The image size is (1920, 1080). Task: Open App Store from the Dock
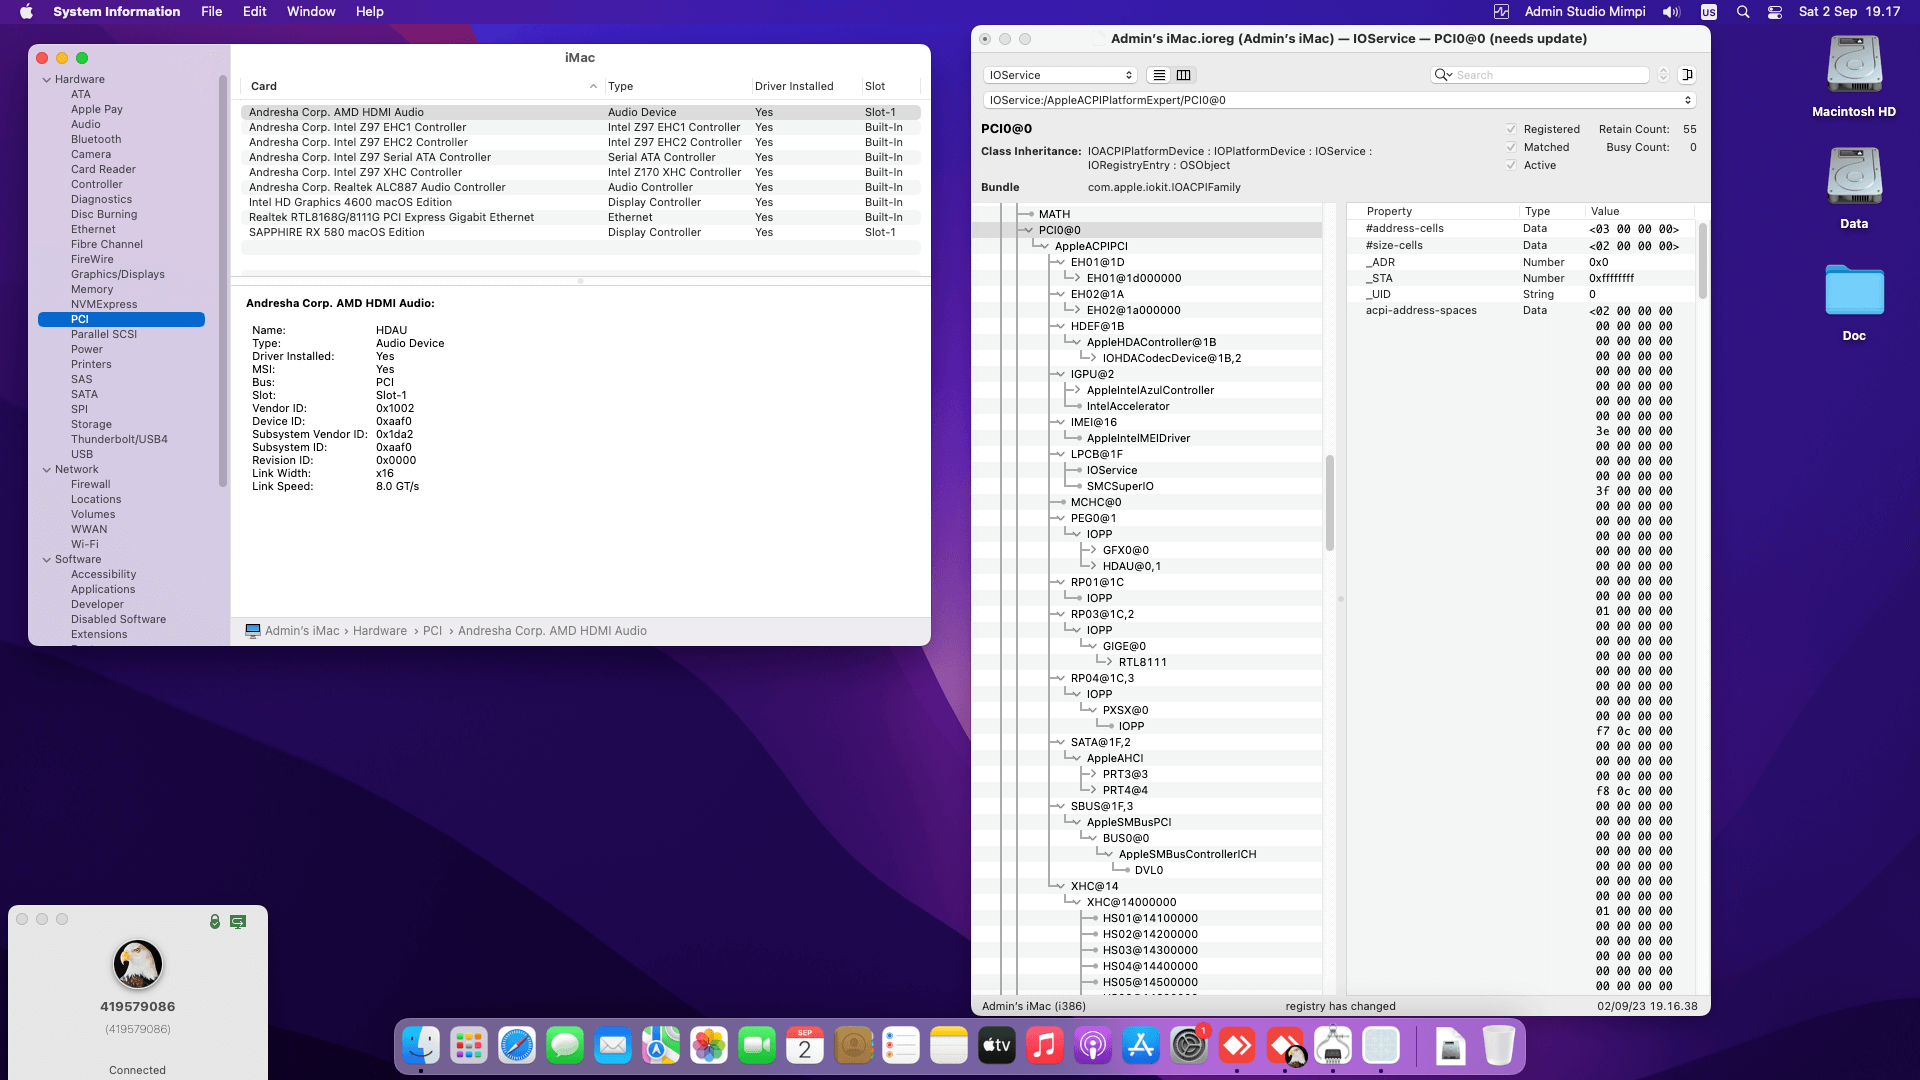1141,1046
